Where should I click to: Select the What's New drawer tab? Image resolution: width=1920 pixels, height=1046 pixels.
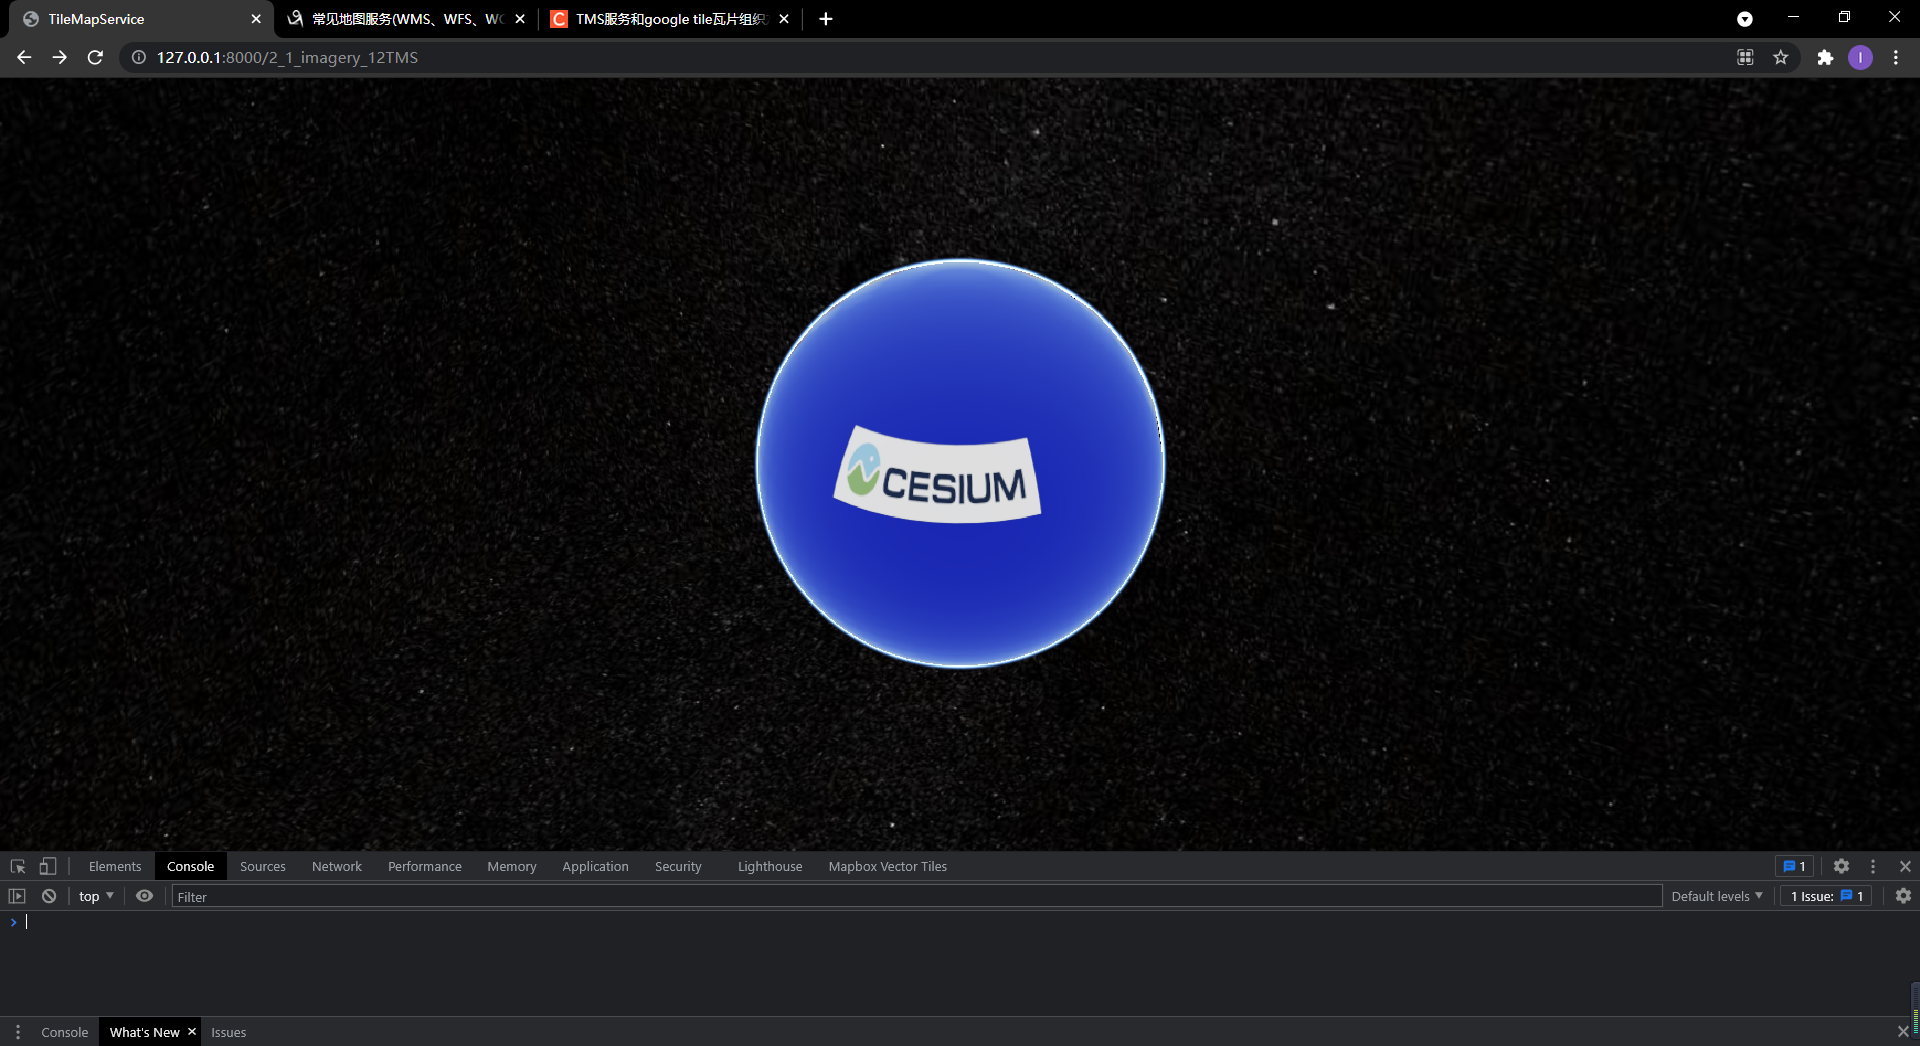point(145,1032)
